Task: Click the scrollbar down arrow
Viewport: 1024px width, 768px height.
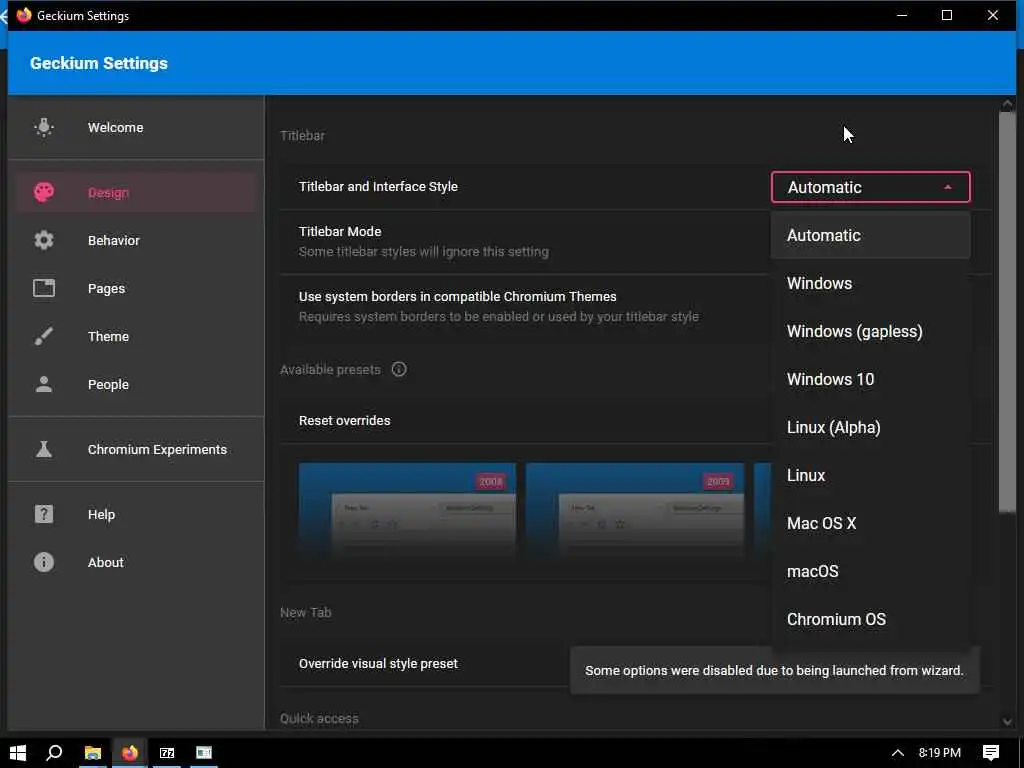Action: point(1007,721)
